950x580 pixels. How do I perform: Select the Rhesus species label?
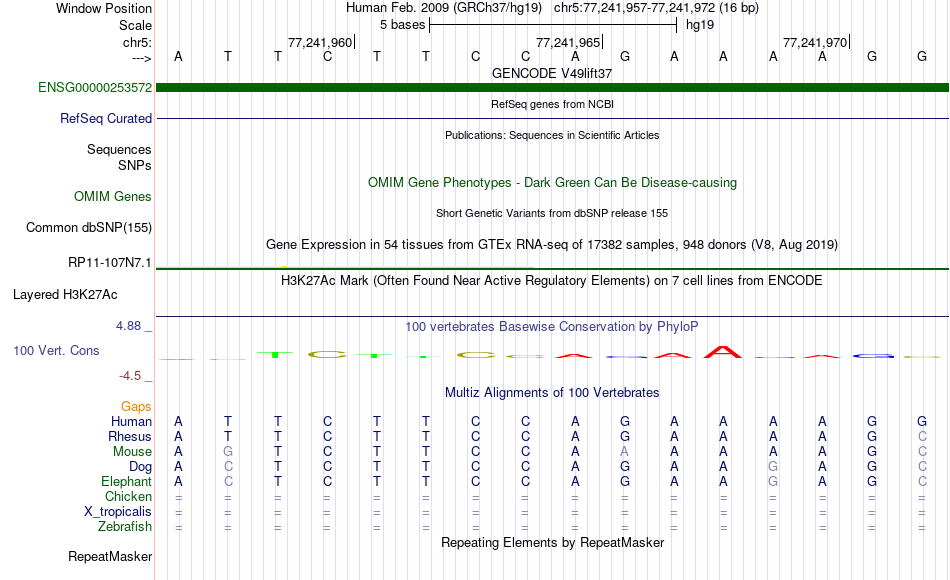(130, 436)
